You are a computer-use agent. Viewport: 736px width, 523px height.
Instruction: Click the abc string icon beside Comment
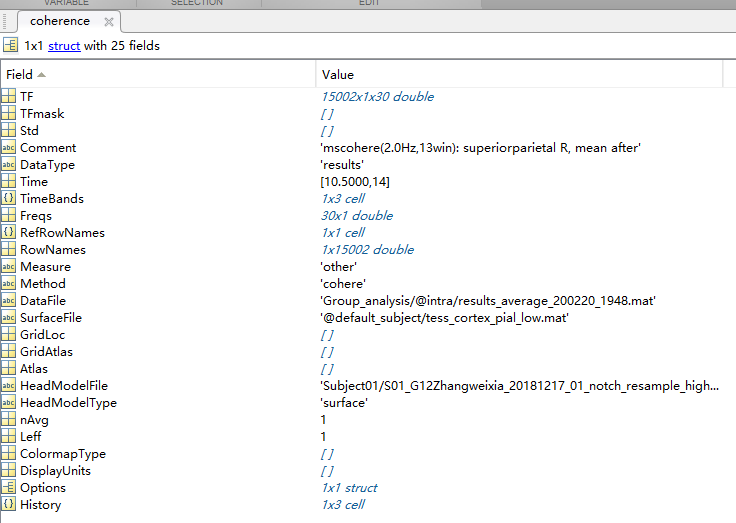pos(8,147)
